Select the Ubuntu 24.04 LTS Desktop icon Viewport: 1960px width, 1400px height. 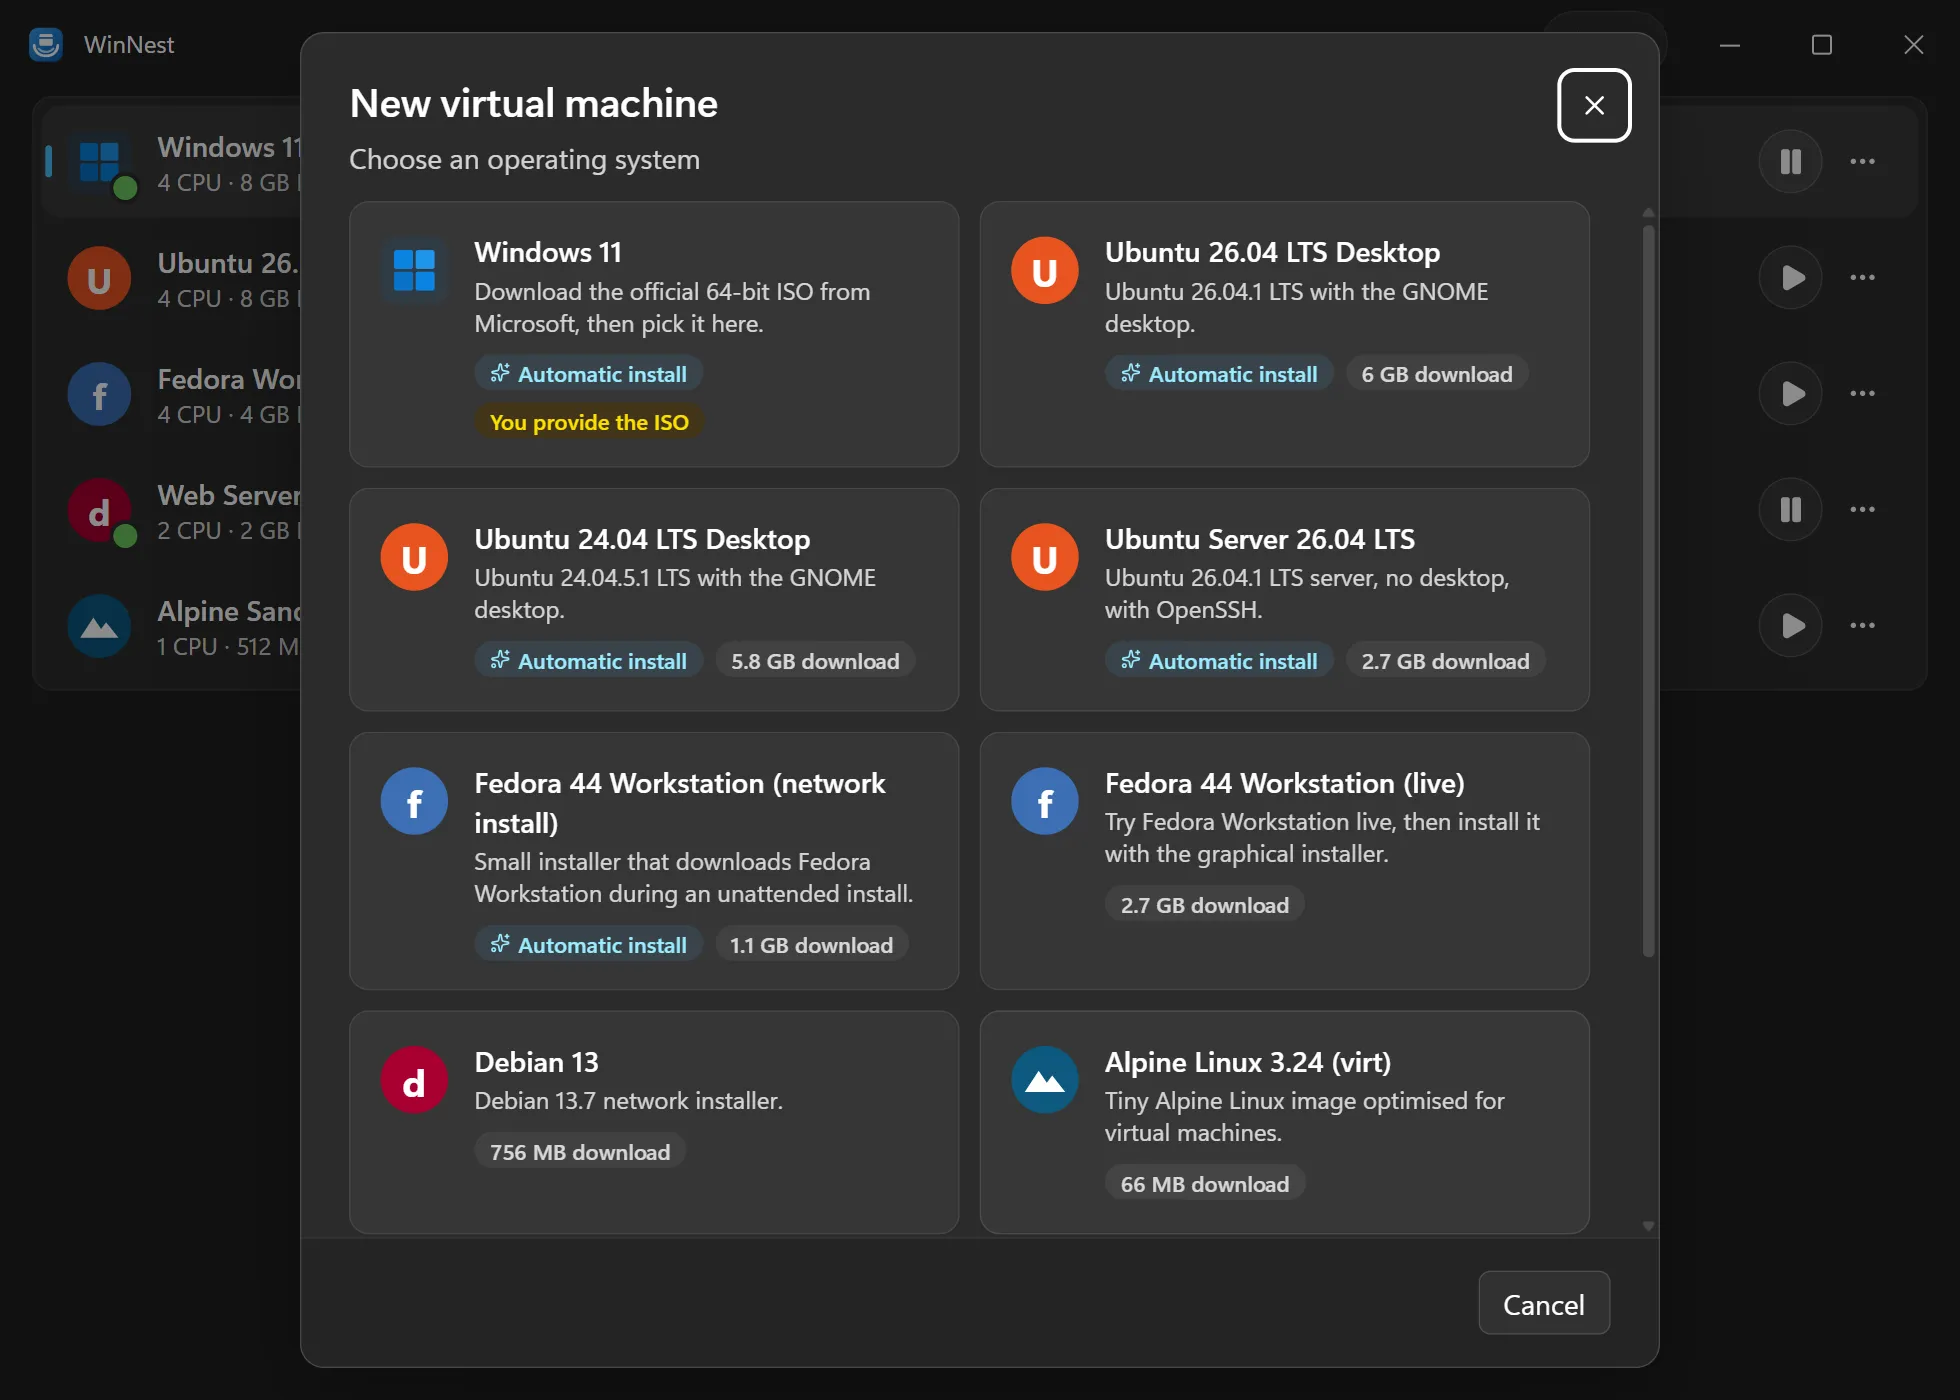click(414, 557)
